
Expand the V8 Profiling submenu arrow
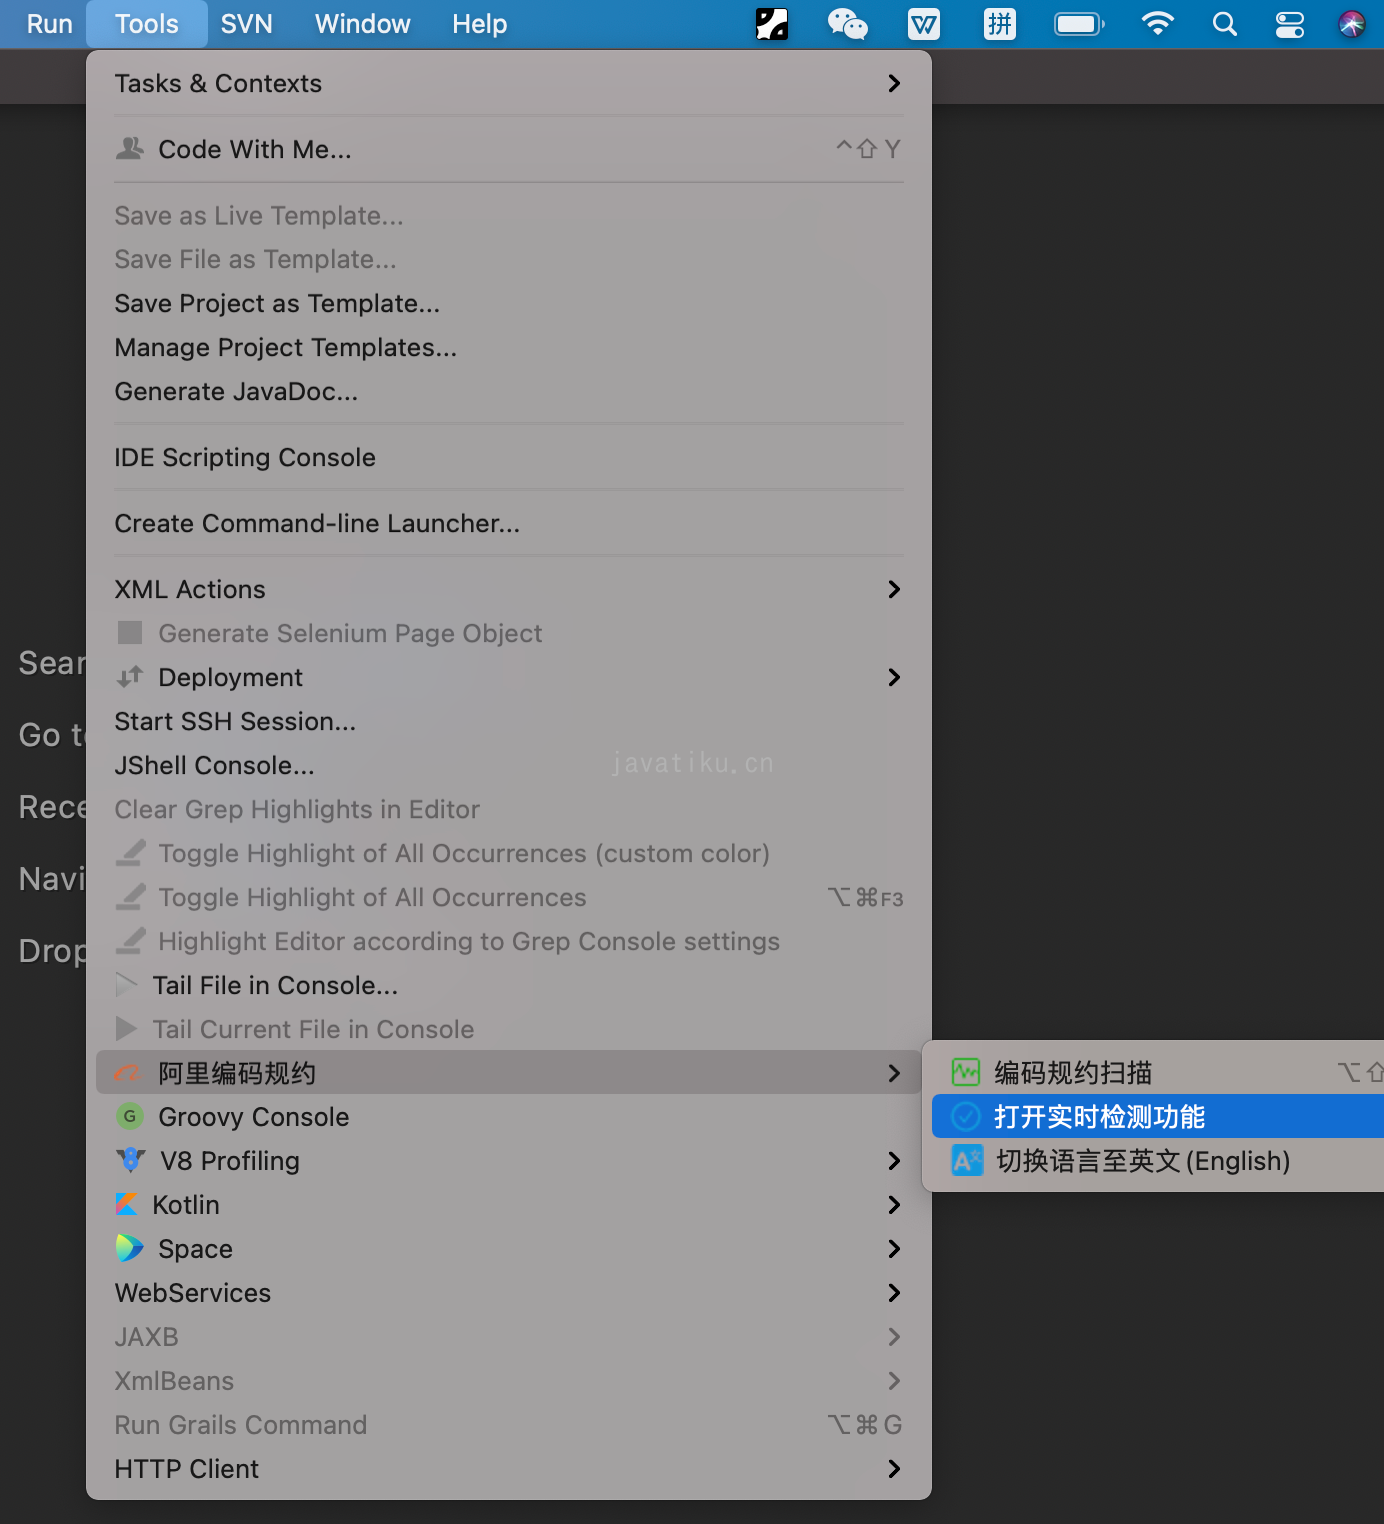point(894,1161)
